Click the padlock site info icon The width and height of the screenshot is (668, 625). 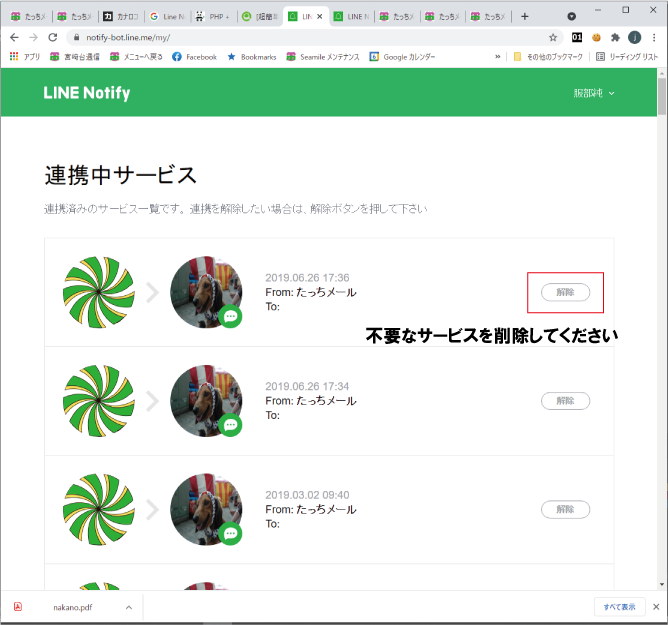(76, 37)
